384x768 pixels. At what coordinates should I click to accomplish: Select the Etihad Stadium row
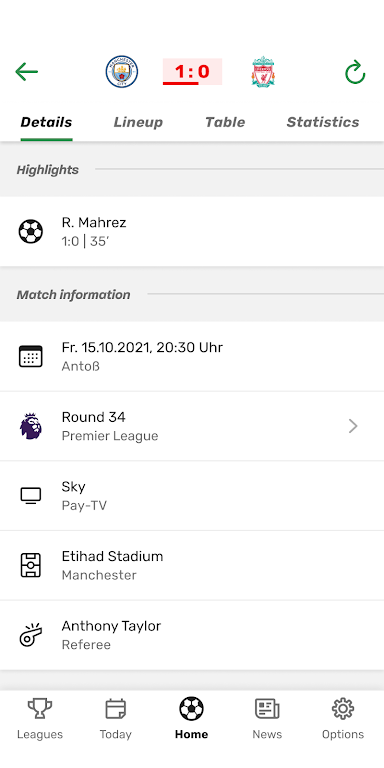[x=192, y=565]
